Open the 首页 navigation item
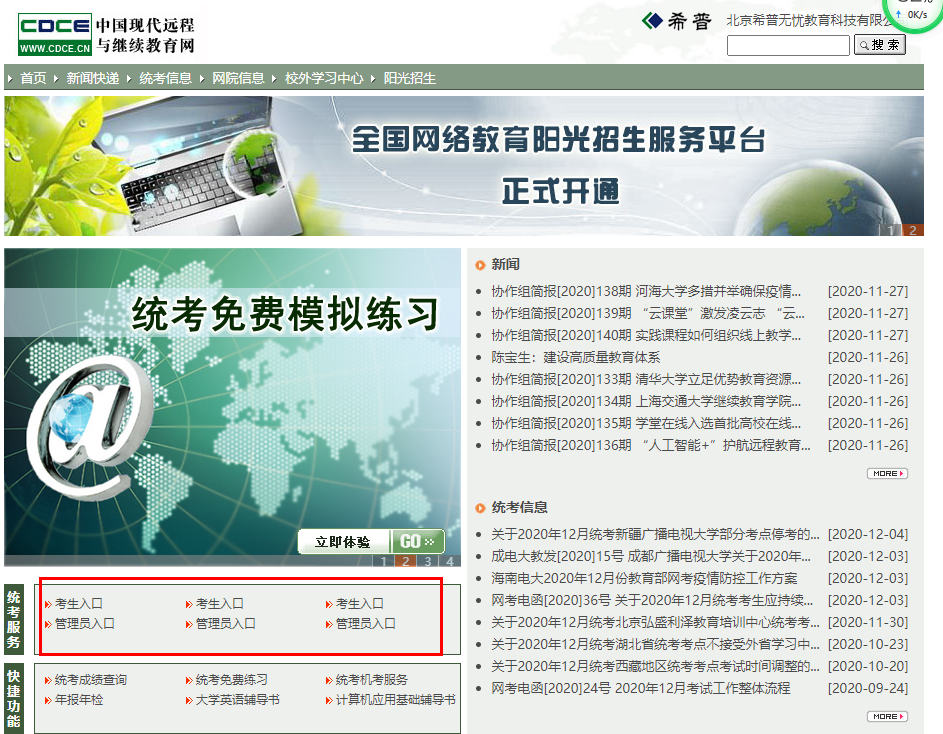The height and width of the screenshot is (734, 943). pyautogui.click(x=33, y=78)
